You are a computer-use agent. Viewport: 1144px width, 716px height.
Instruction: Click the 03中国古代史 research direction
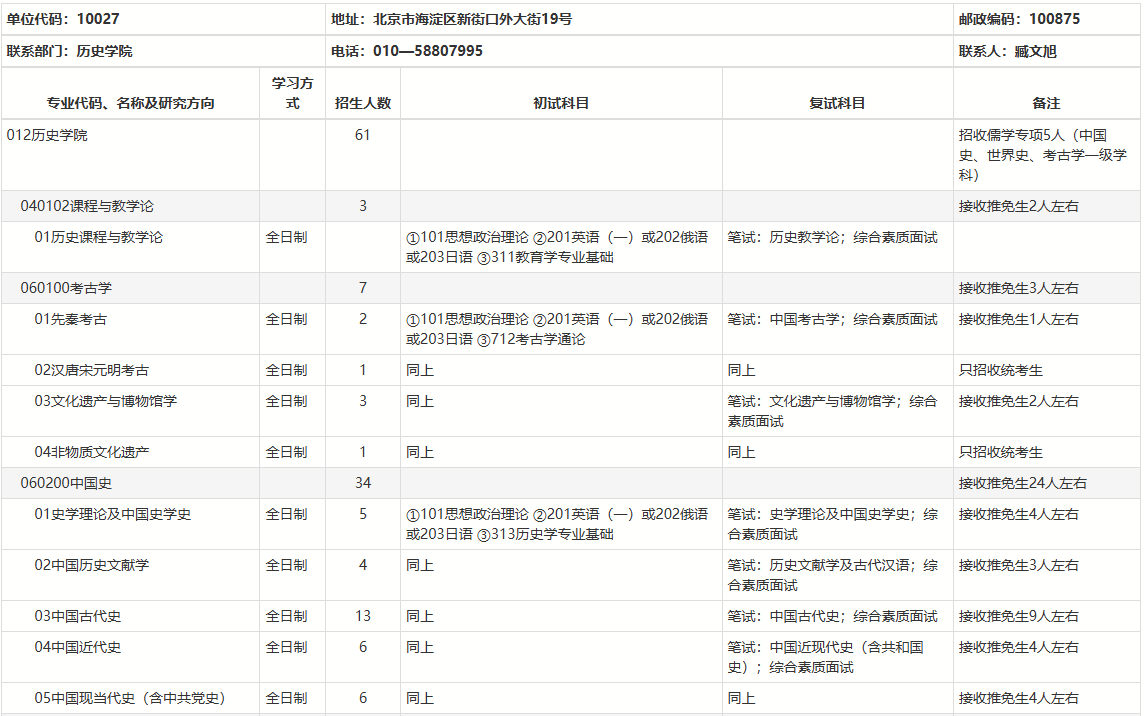[78, 616]
